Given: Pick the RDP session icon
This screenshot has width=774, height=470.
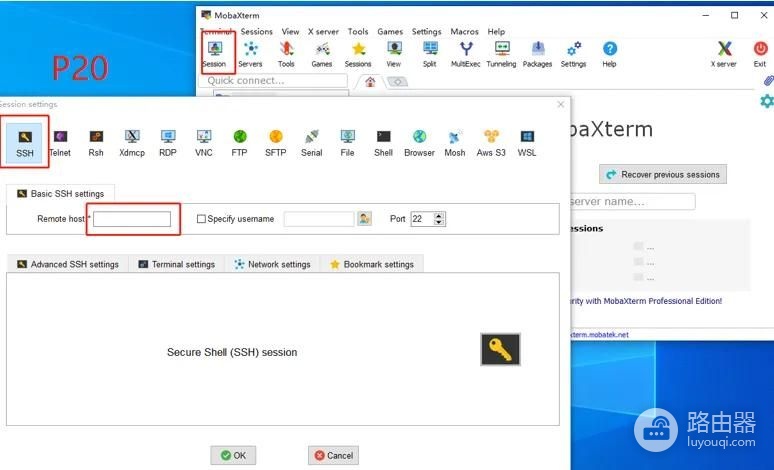Looking at the screenshot, I should pyautogui.click(x=168, y=143).
